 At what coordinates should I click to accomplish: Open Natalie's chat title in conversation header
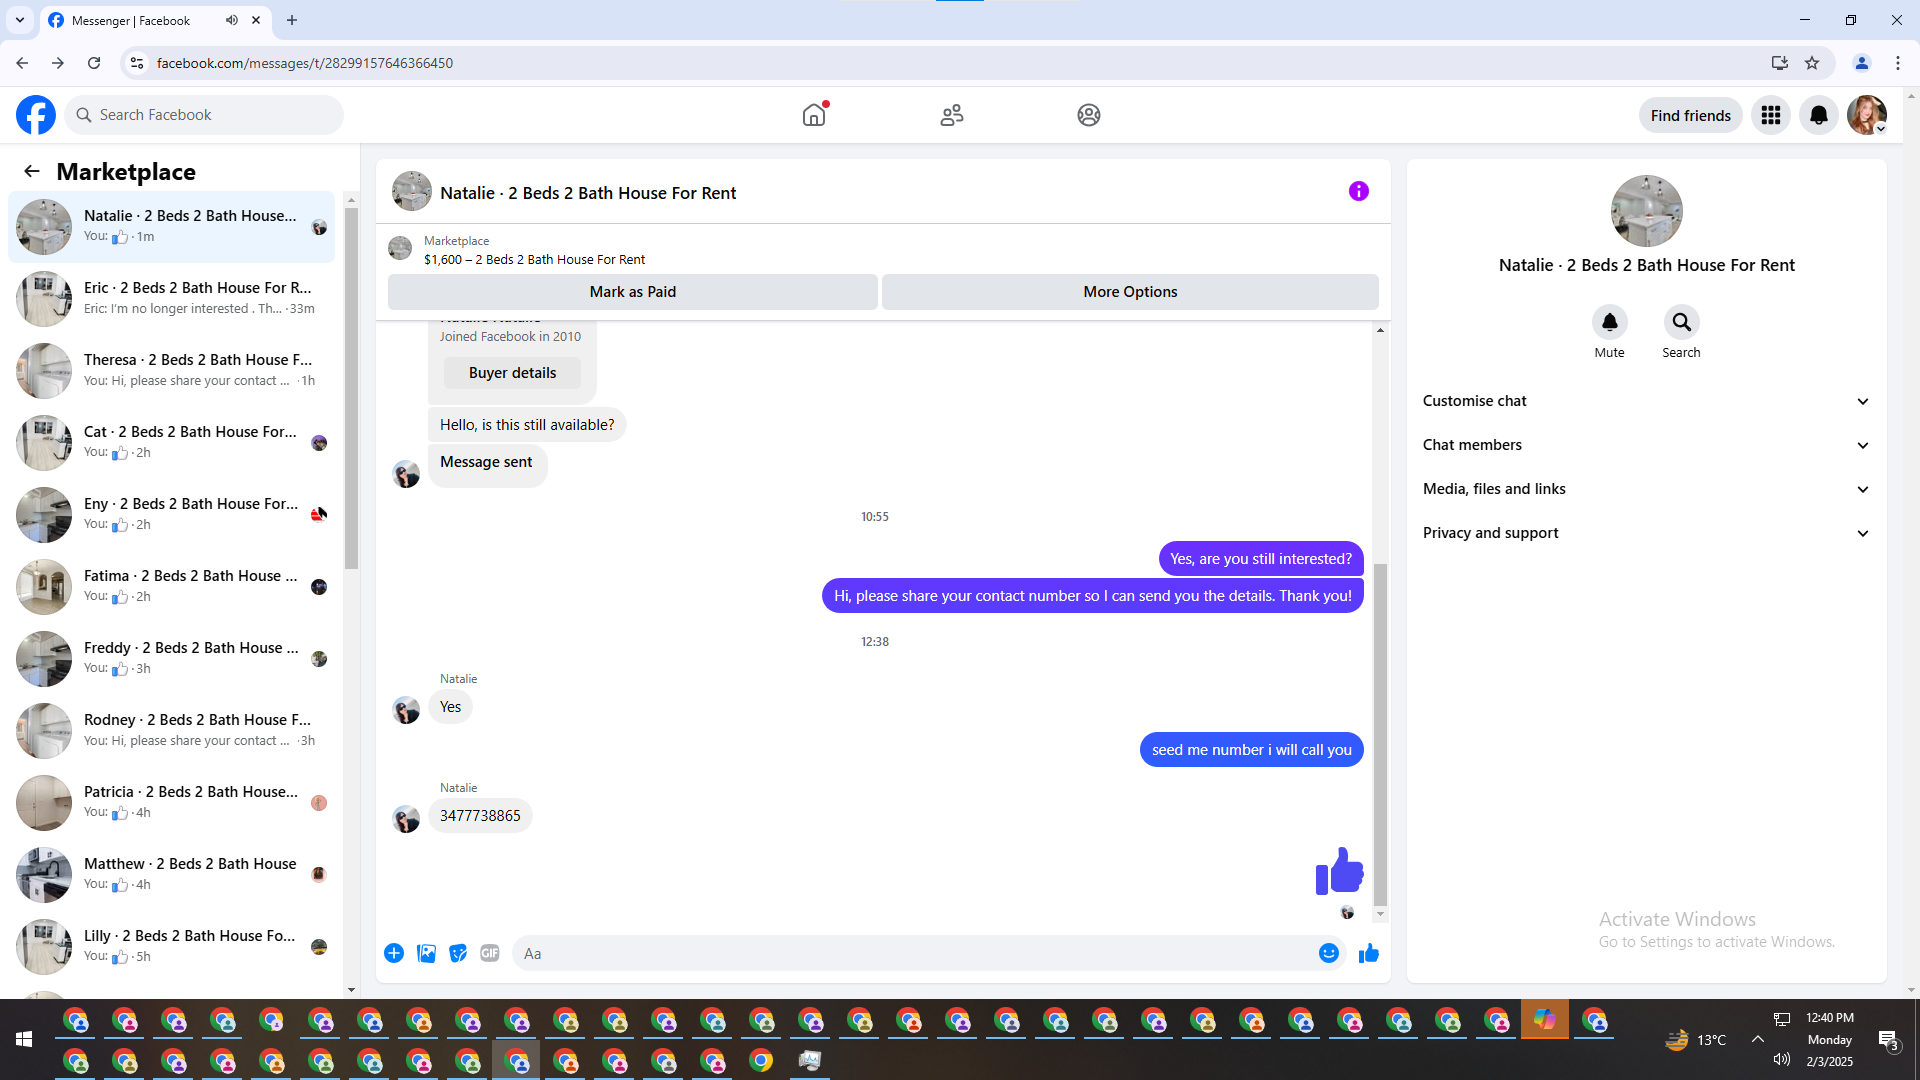pyautogui.click(x=588, y=193)
